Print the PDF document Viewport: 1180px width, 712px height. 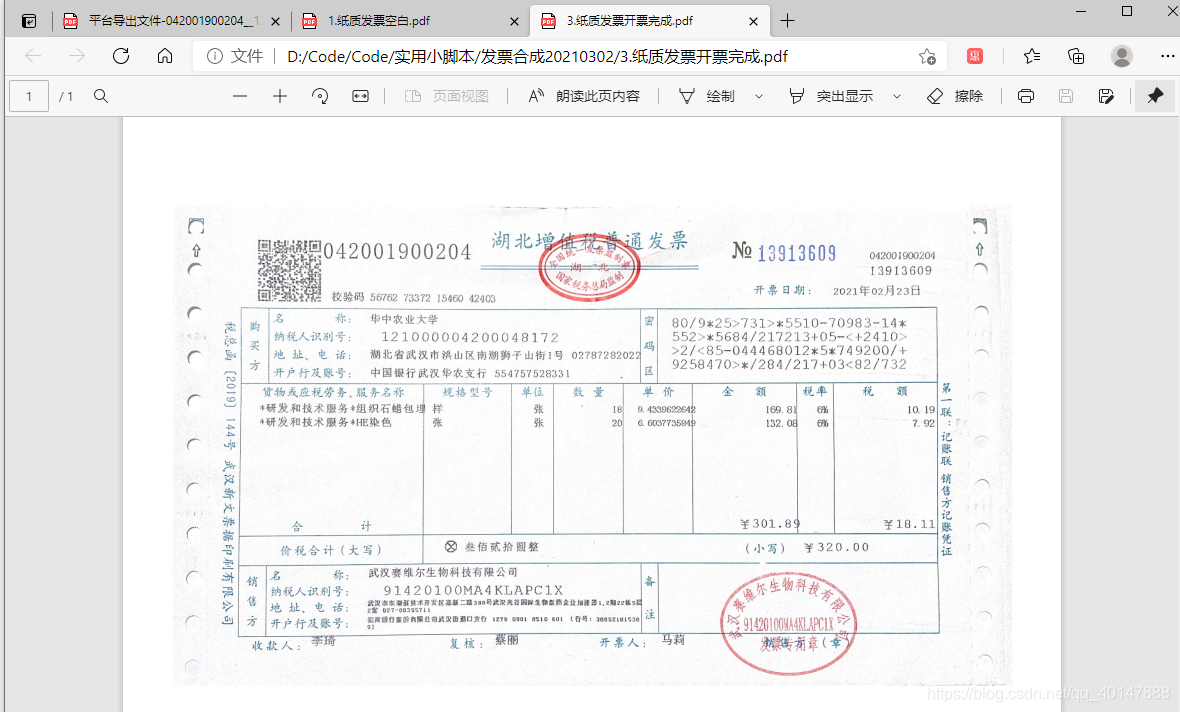(1026, 96)
